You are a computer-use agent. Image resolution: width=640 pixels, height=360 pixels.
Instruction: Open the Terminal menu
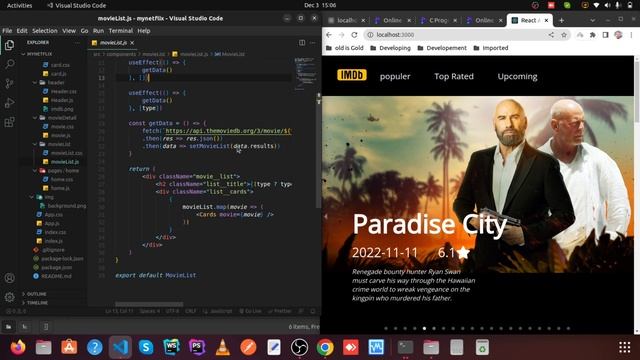[x=120, y=31]
